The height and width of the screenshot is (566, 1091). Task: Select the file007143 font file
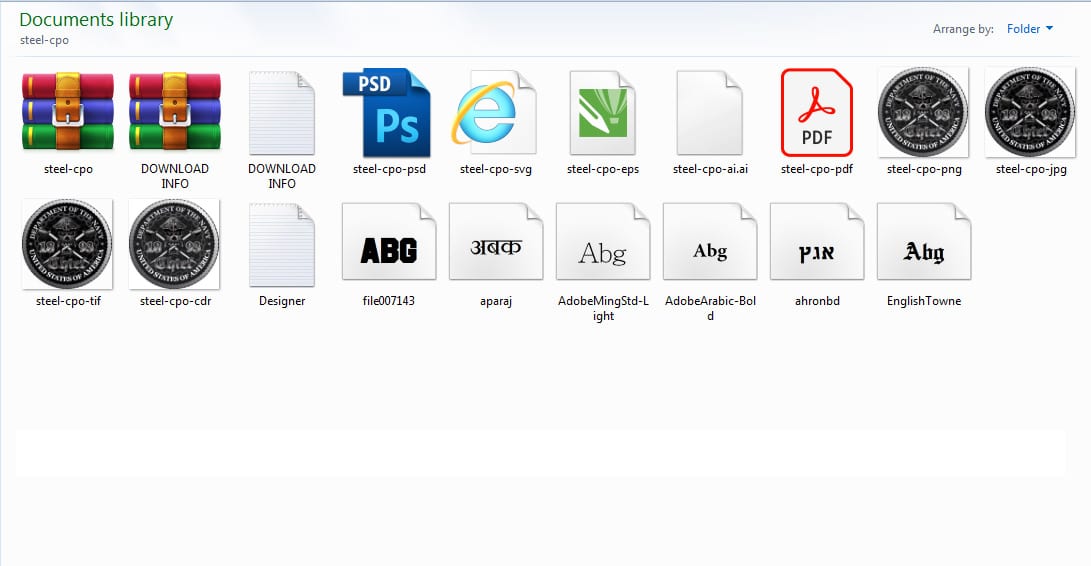click(x=388, y=244)
